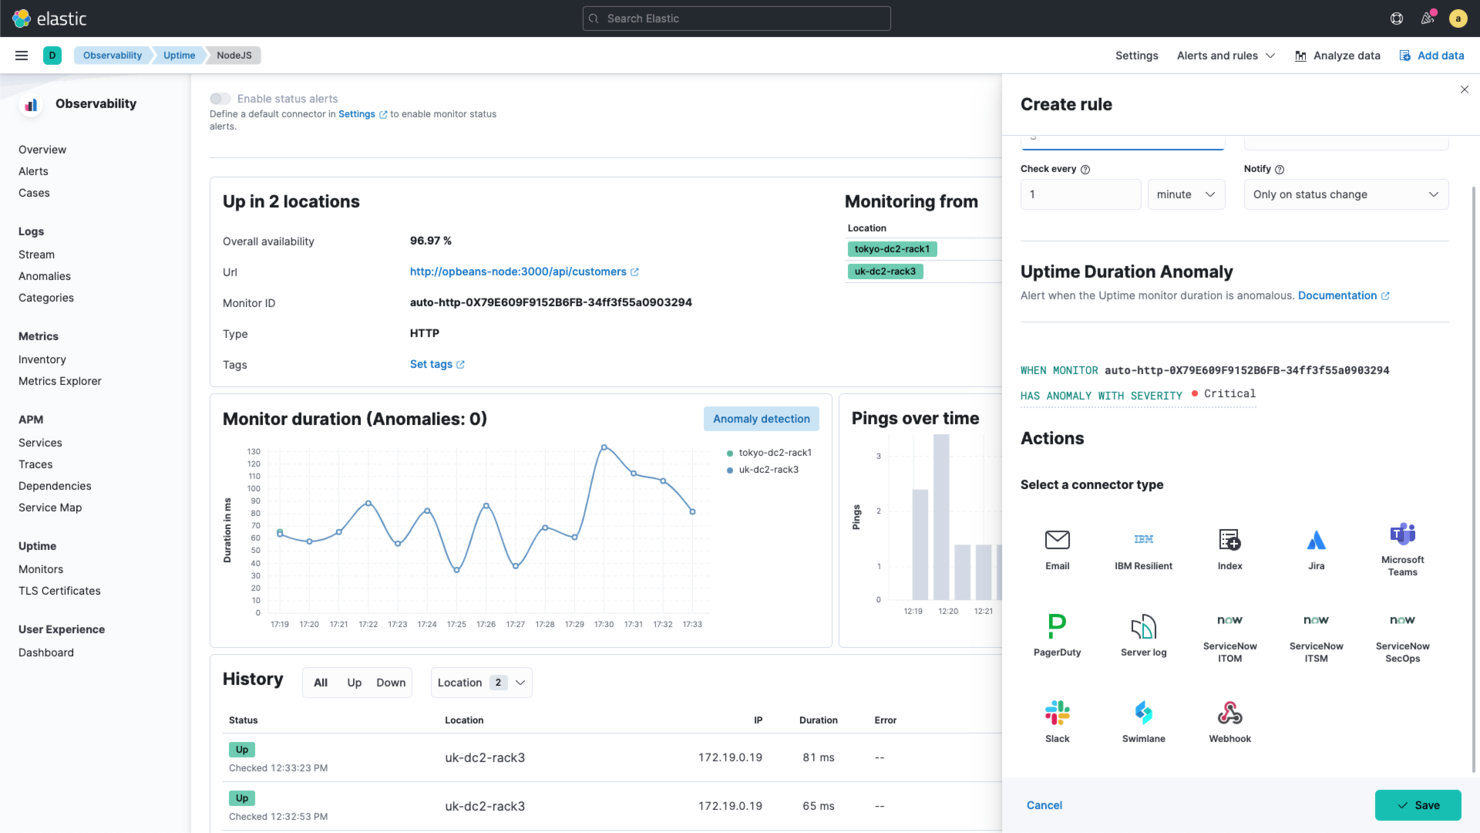Choose the ServiceNow ITSM connector

(1316, 631)
